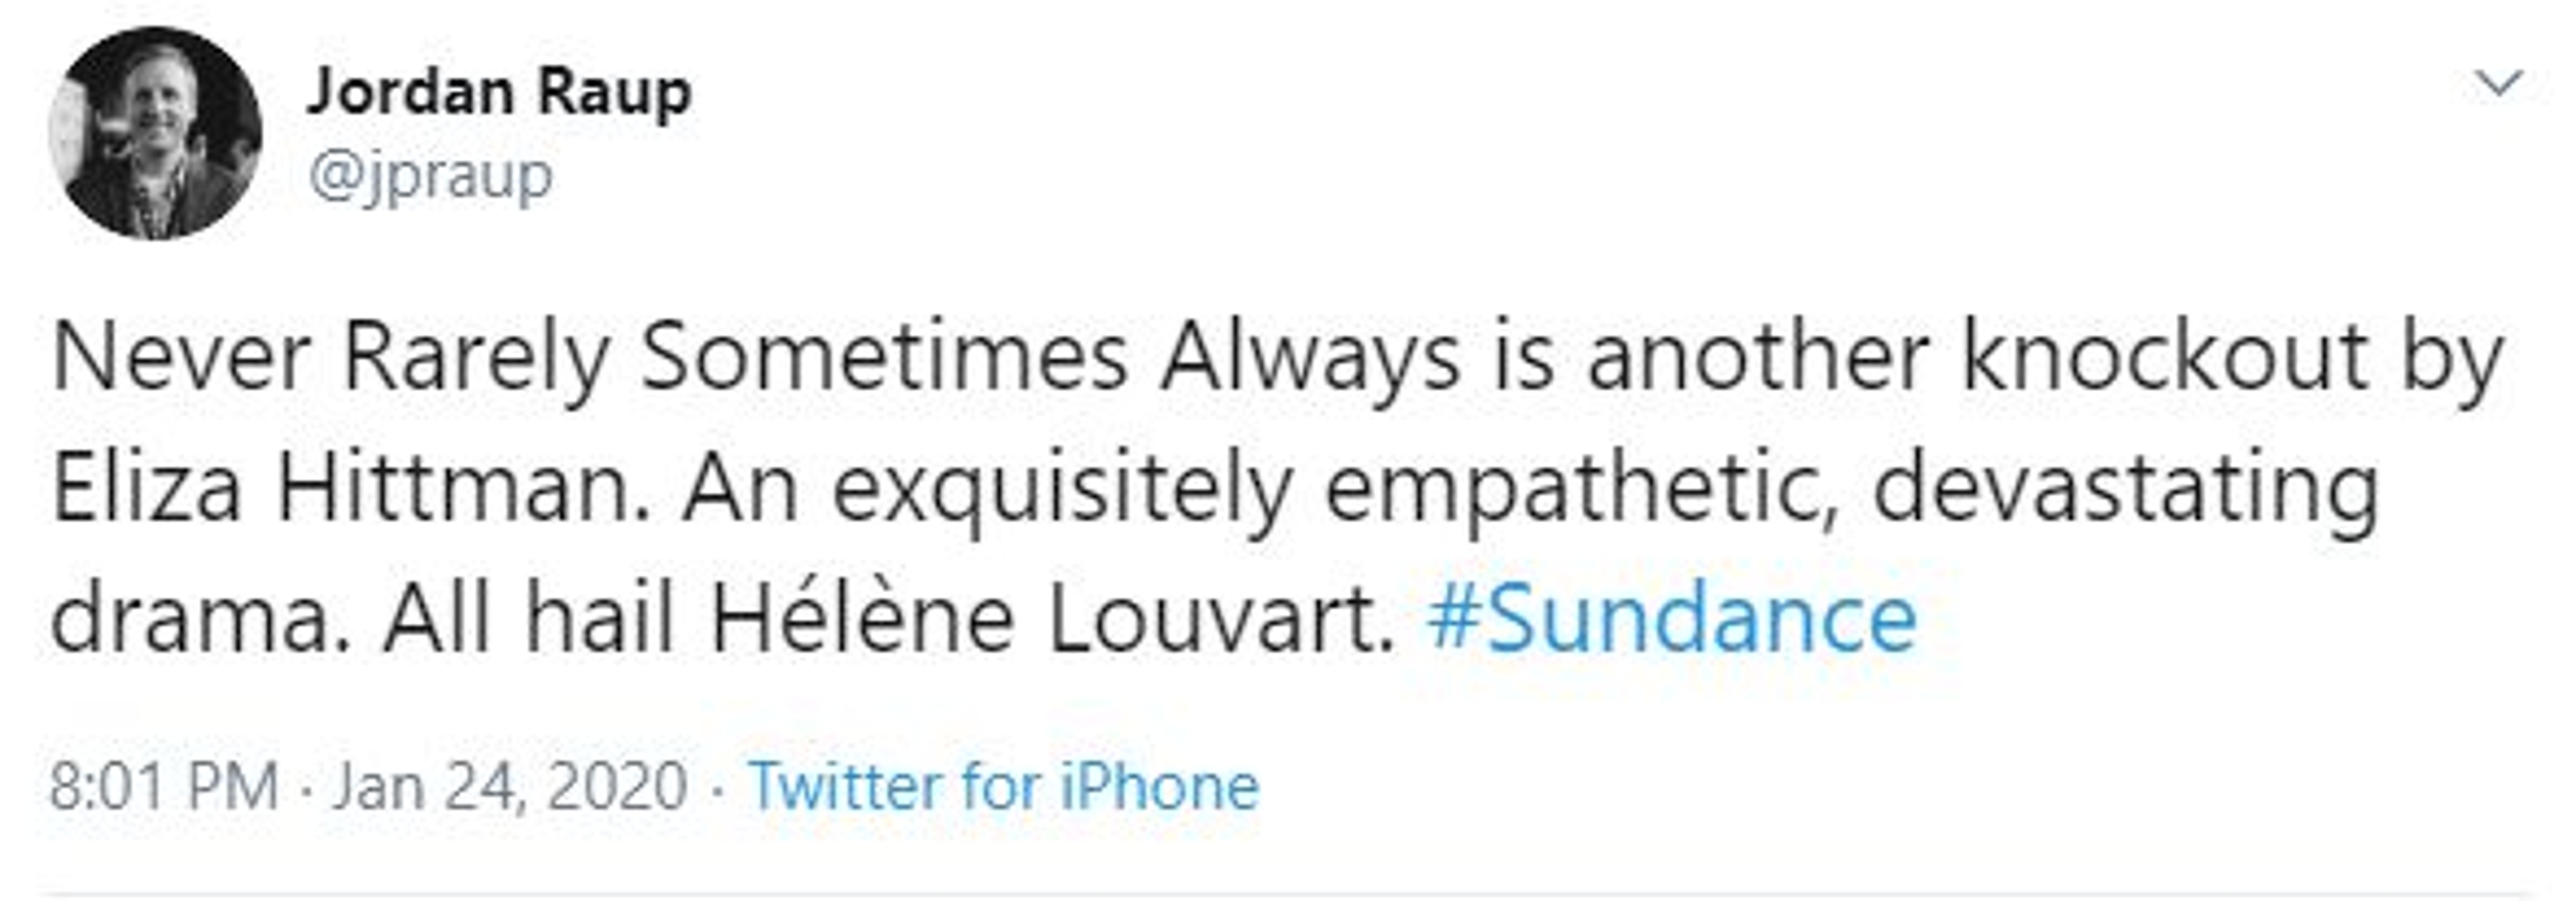The height and width of the screenshot is (901, 2576).
Task: Click the 8:01 PM timestamp
Action: coord(164,786)
